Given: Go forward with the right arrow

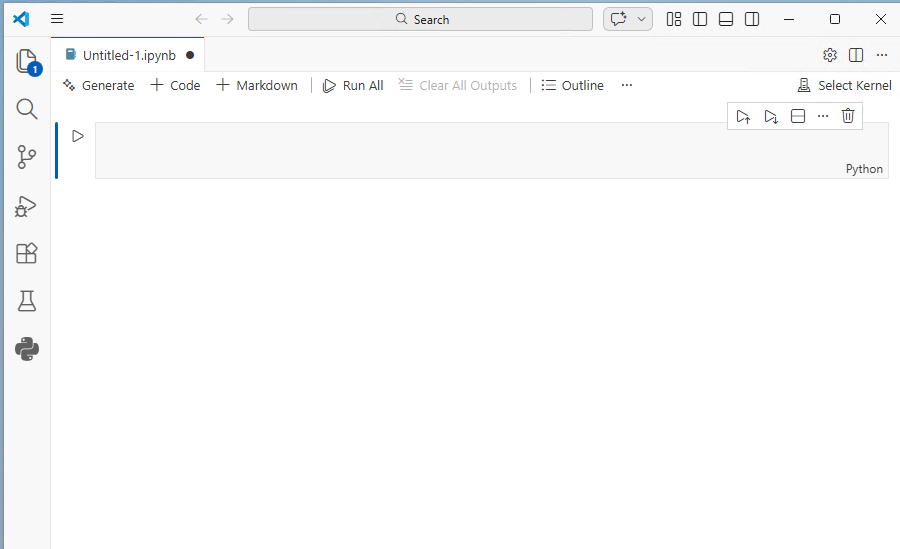Looking at the screenshot, I should (228, 19).
